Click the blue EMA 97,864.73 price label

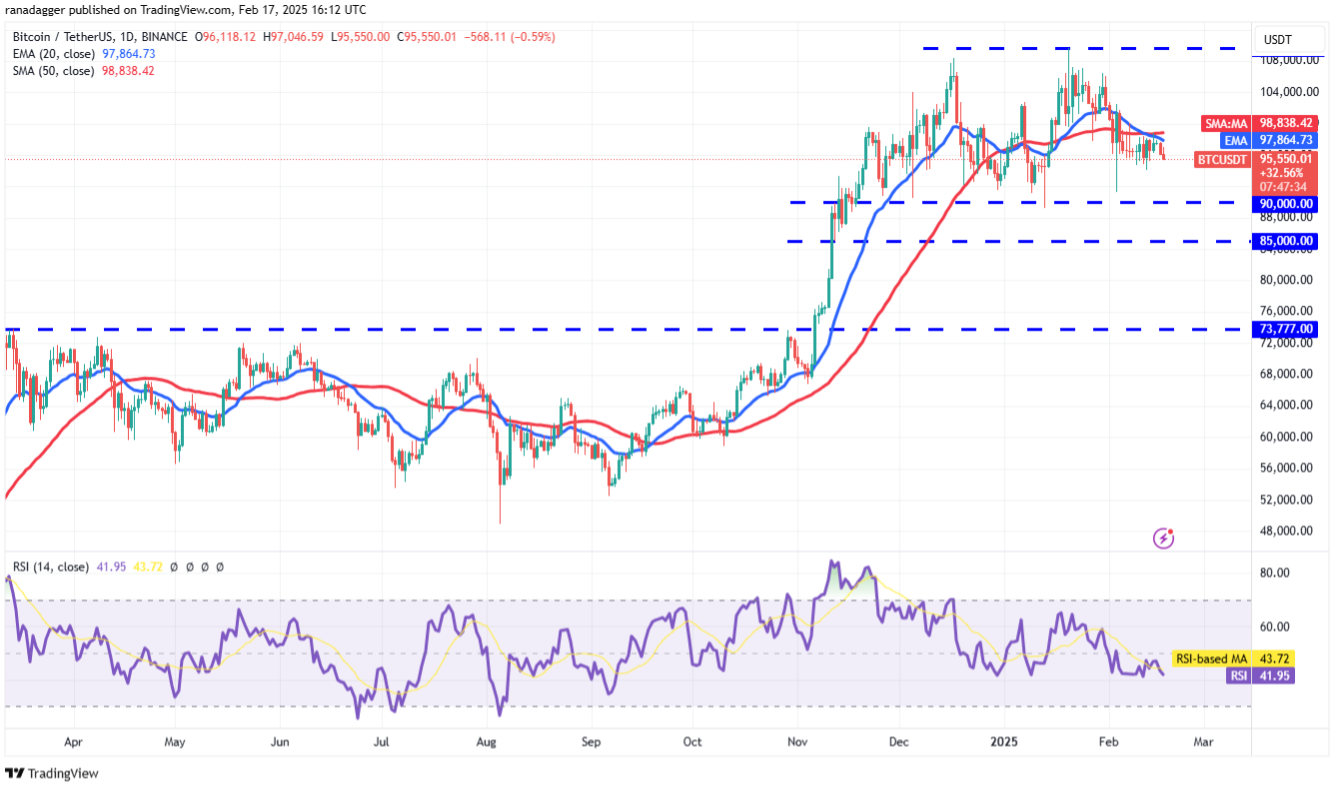point(1268,140)
